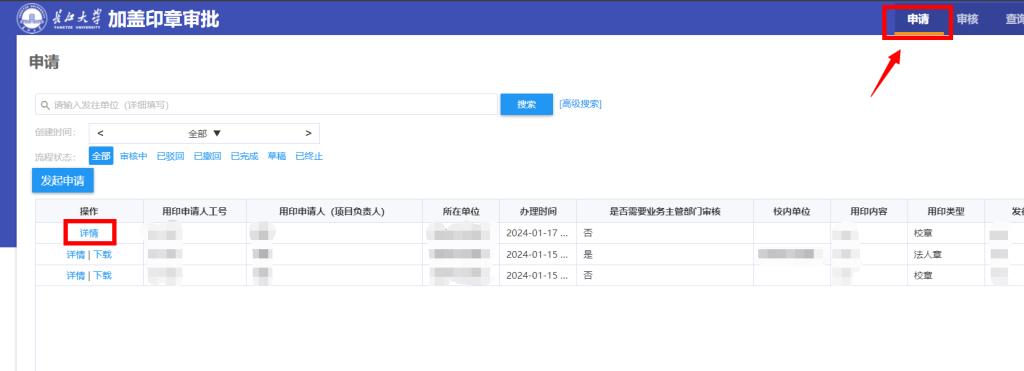Click the 校内单位 column header
The width and height of the screenshot is (1024, 371).
click(x=792, y=211)
